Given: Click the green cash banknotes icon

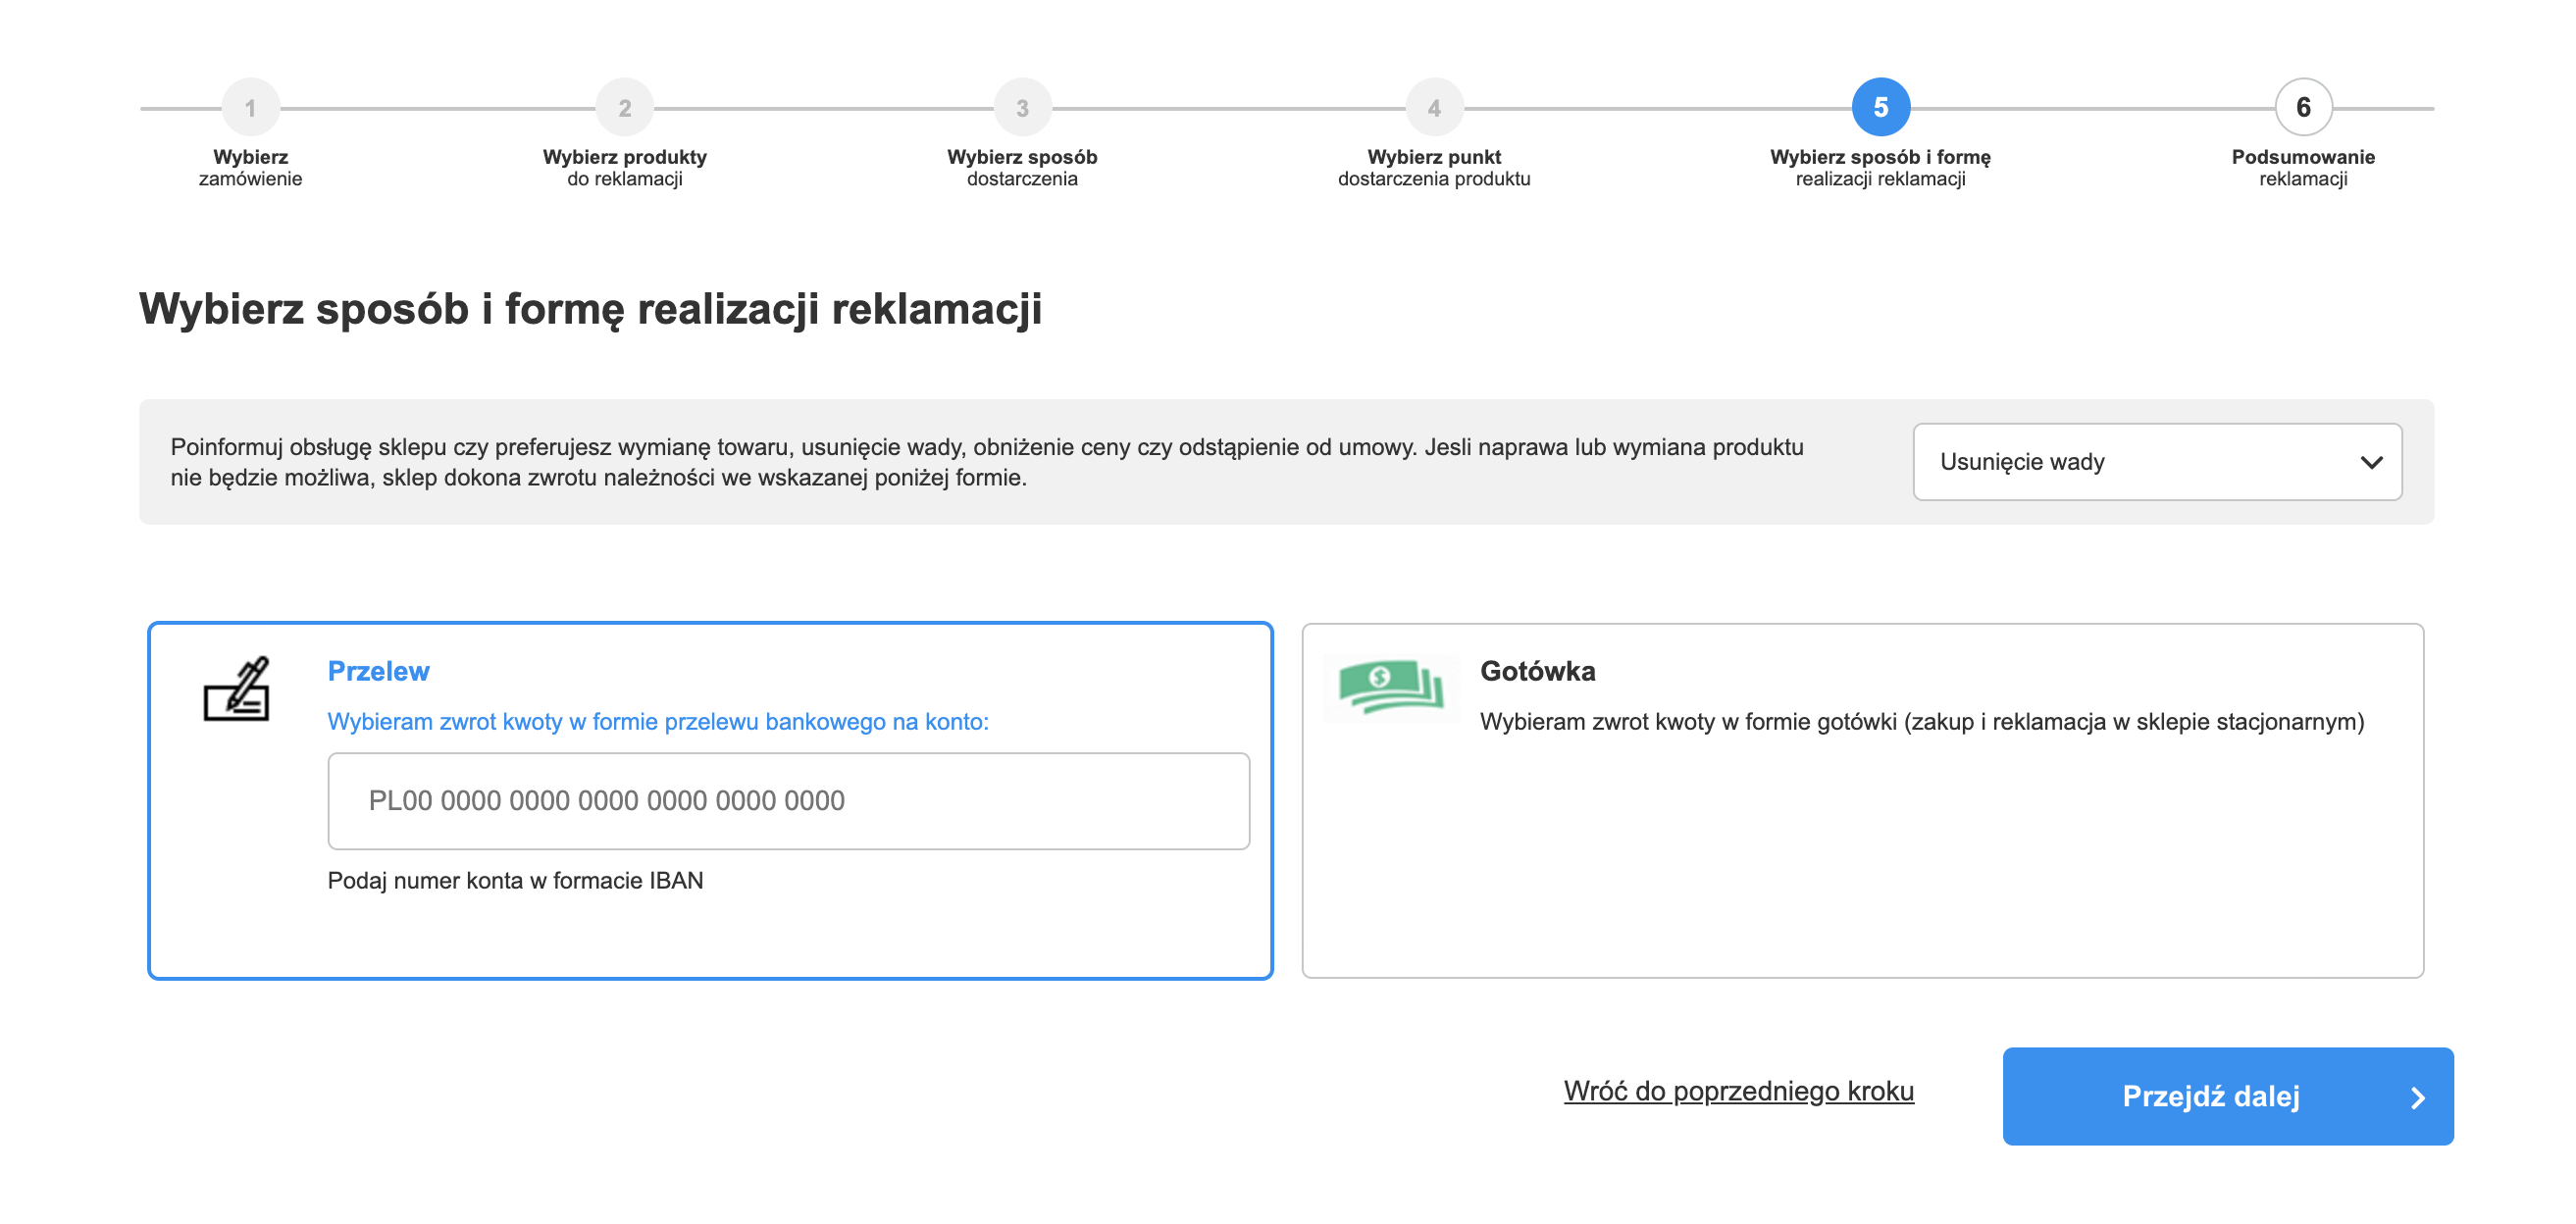Looking at the screenshot, I should [1391, 687].
